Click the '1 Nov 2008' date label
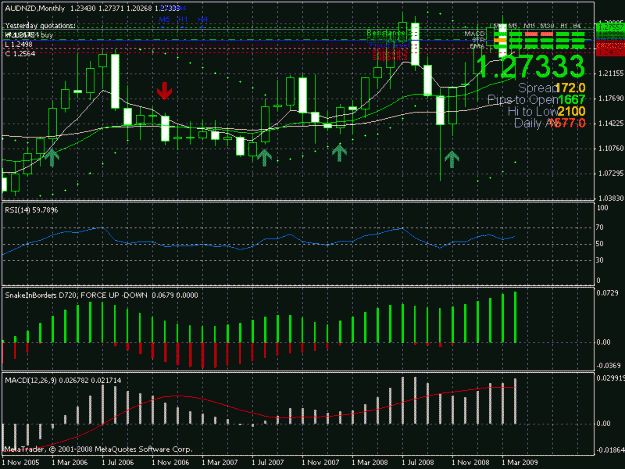Screen dimensions: 625x469 (x=470, y=463)
